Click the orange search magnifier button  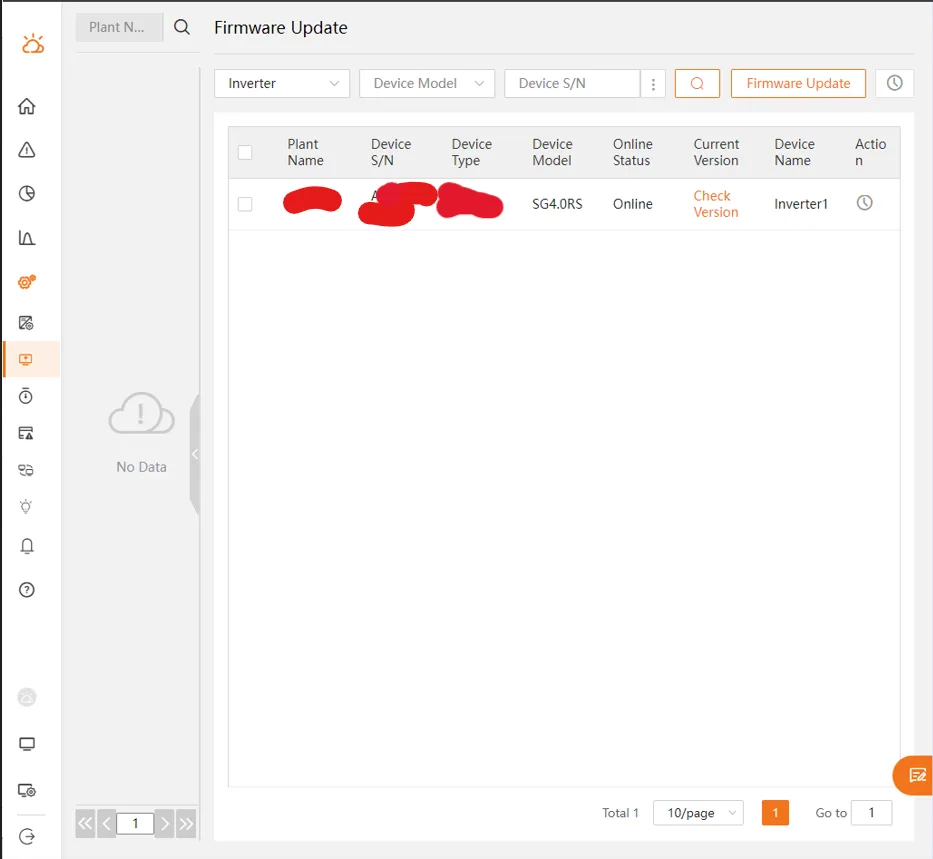(697, 84)
